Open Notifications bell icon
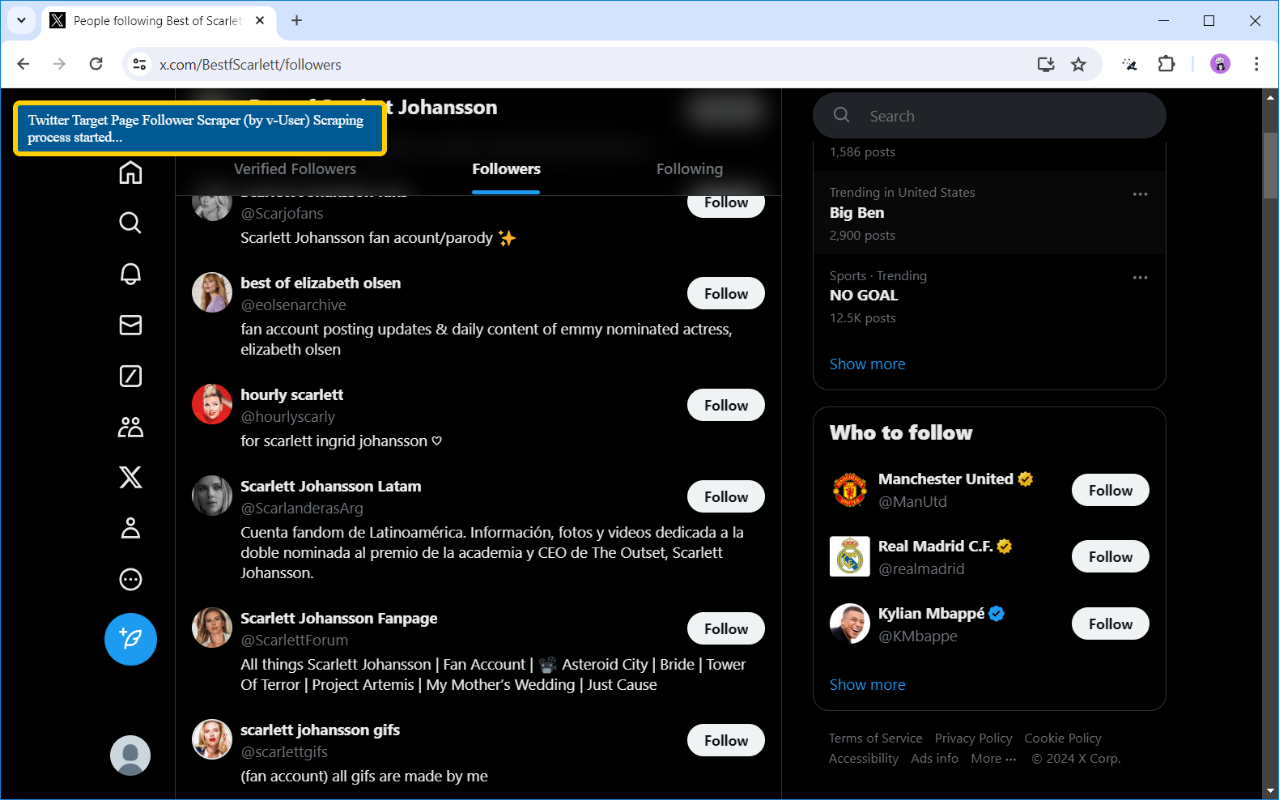 point(130,274)
